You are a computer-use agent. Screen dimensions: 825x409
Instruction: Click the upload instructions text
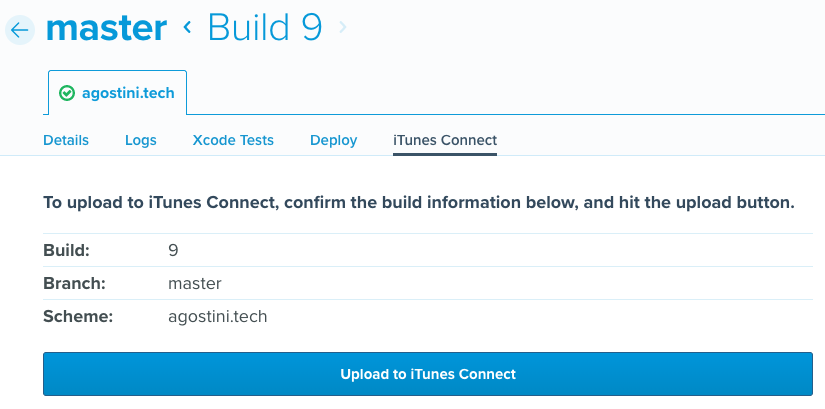pos(418,203)
